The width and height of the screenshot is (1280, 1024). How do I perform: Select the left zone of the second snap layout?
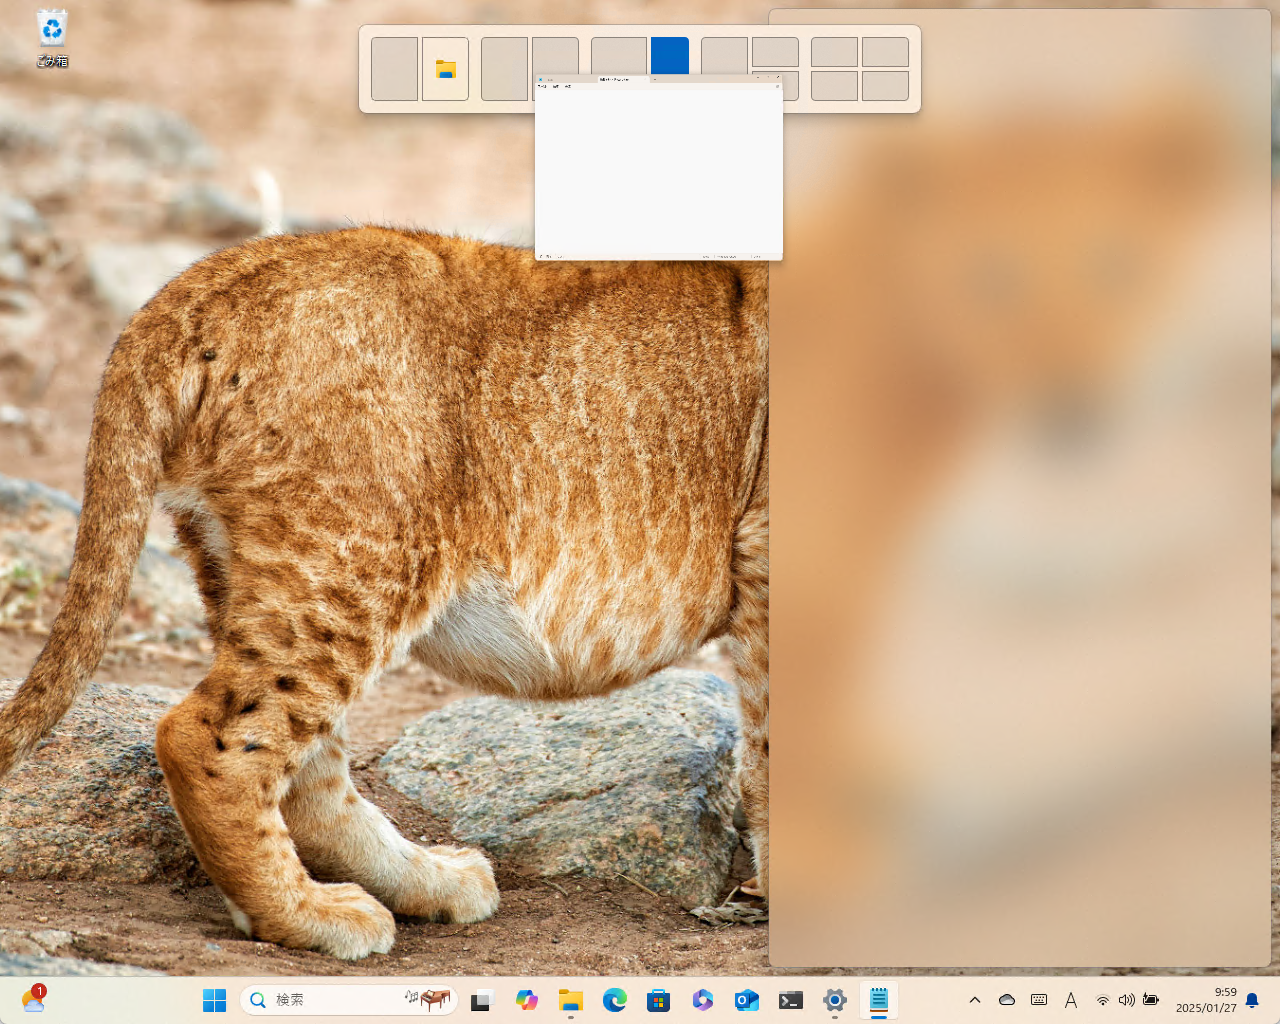coord(504,69)
